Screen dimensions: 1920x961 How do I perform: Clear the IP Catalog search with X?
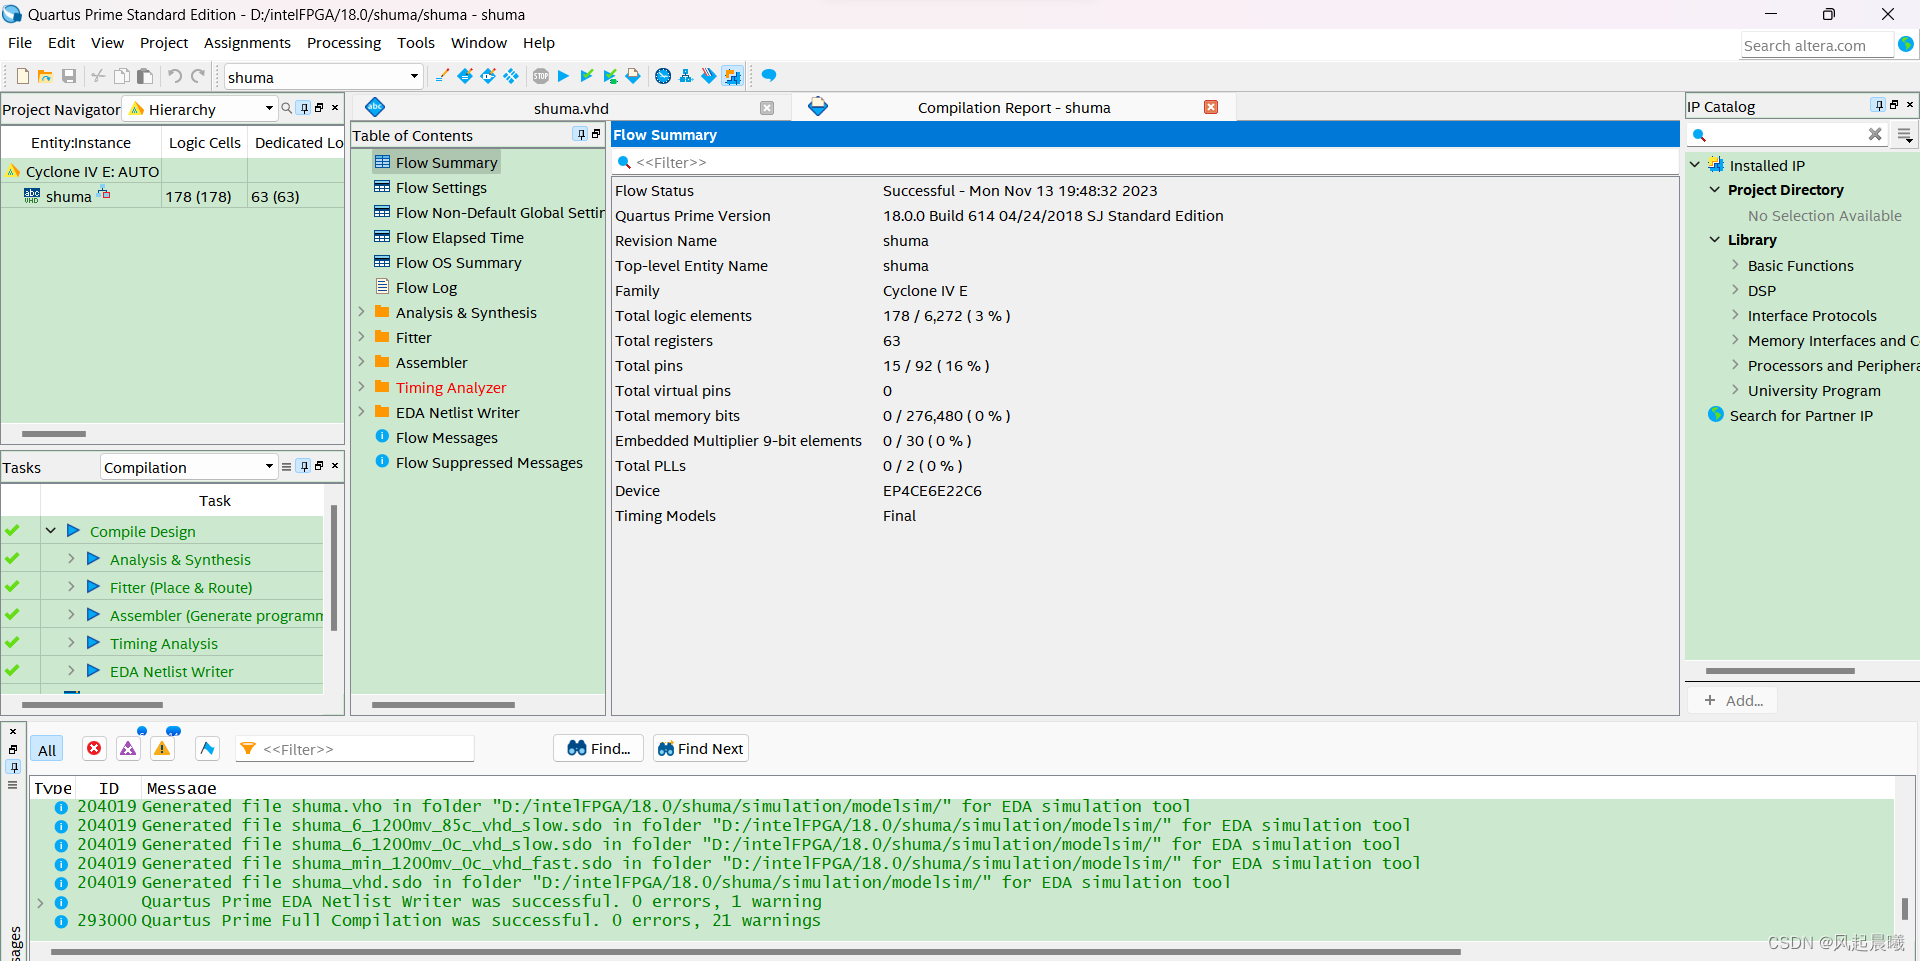coord(1875,134)
